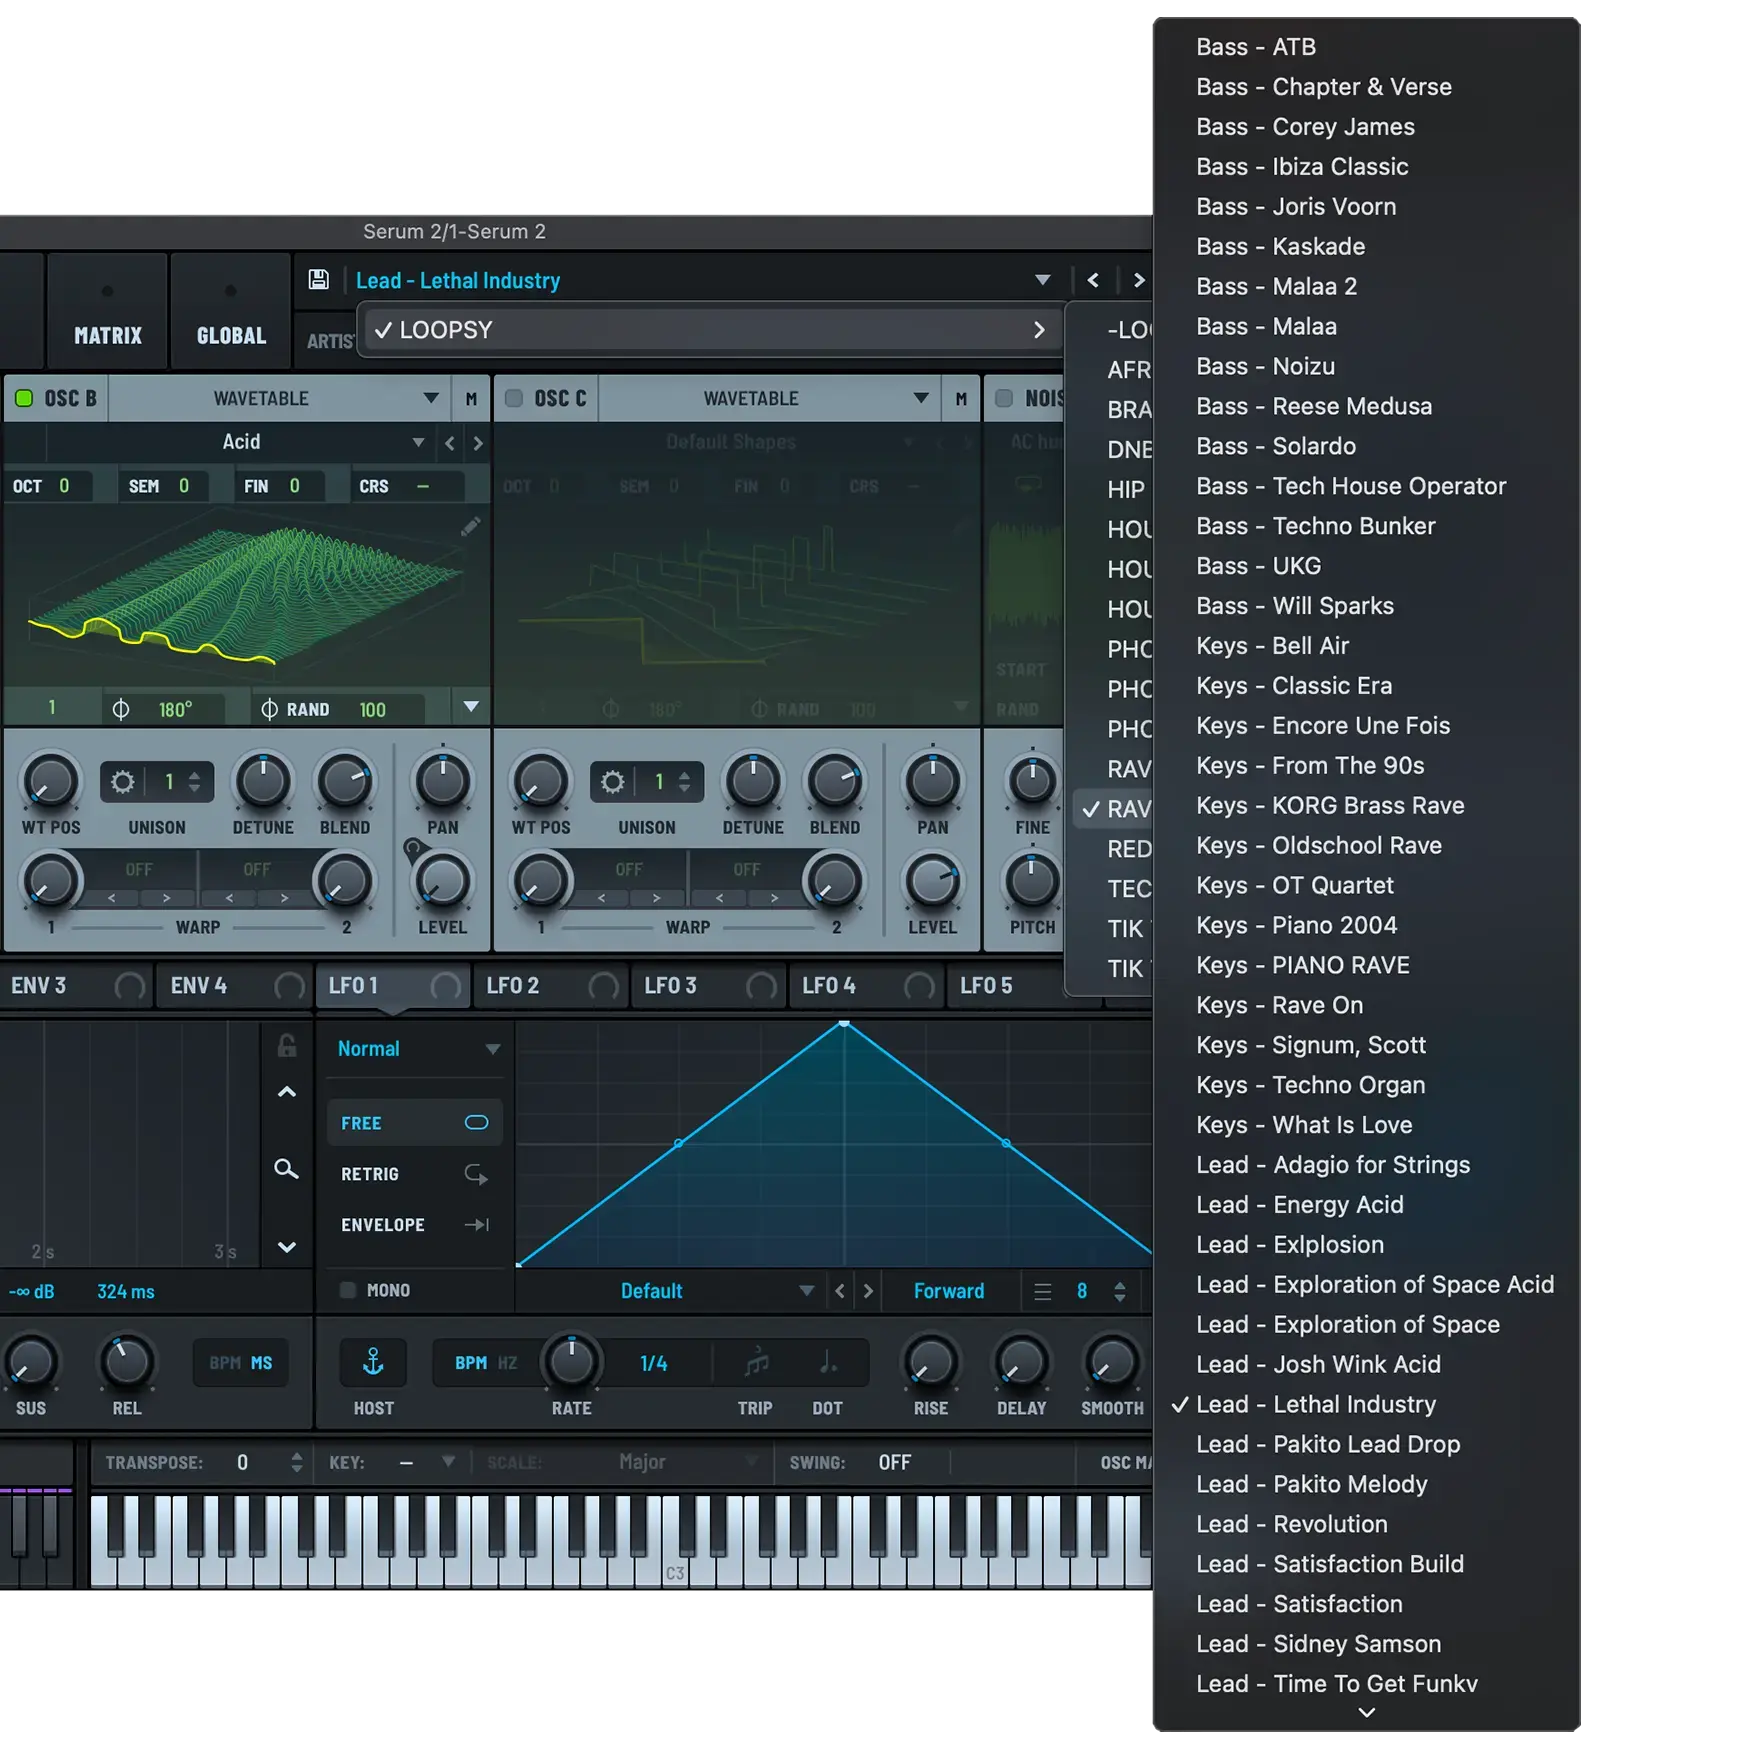1750x1750 pixels.
Task: Click the OSC B unison gear icon
Action: [123, 782]
